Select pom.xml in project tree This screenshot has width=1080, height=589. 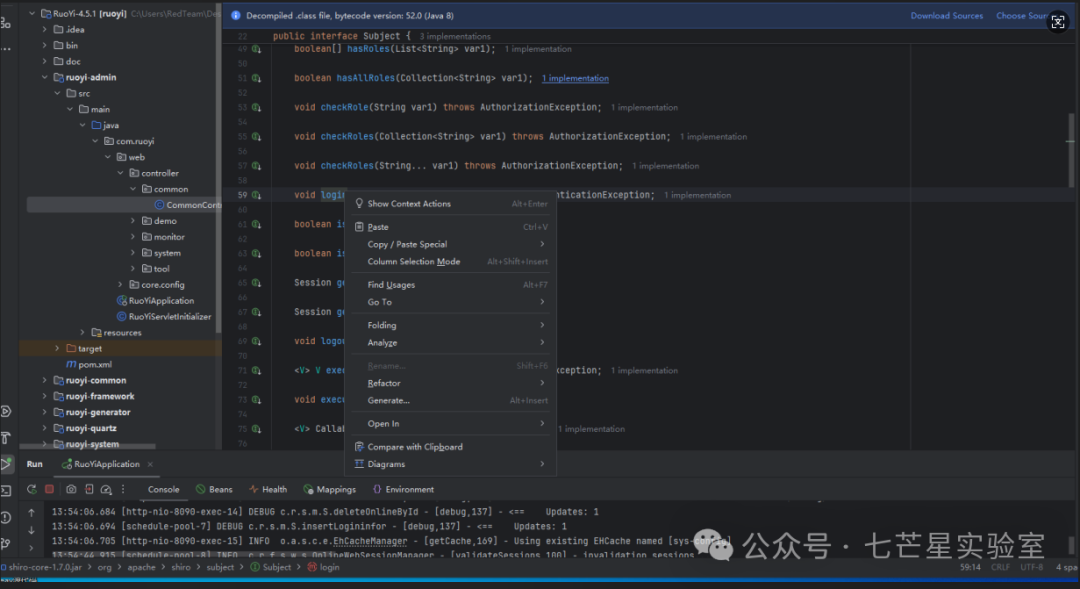click(88, 364)
